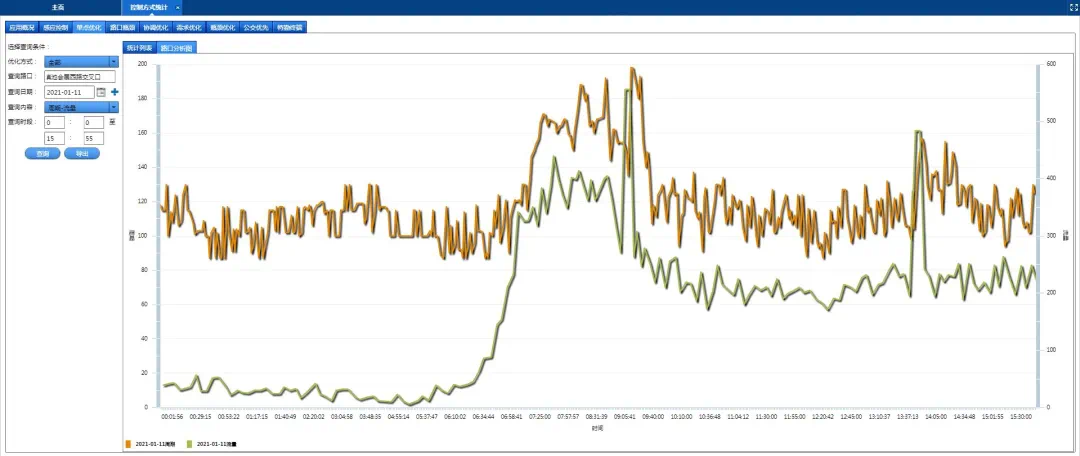The height and width of the screenshot is (456, 1080).
Task: Click the fullscreen expand icon
Action: click(x=1073, y=7)
